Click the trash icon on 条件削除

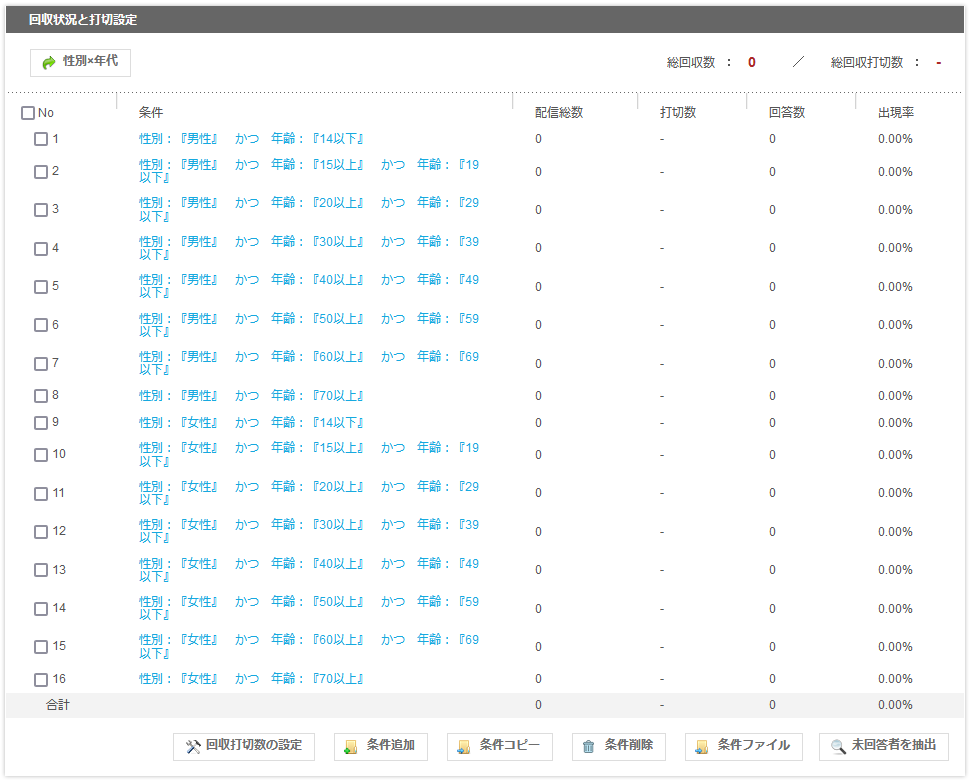pyautogui.click(x=589, y=746)
